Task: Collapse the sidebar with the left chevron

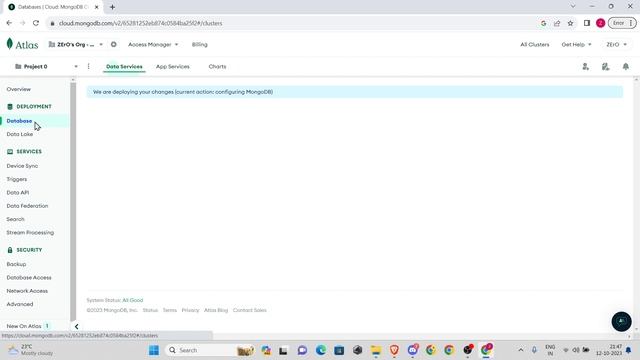Action: point(76,327)
